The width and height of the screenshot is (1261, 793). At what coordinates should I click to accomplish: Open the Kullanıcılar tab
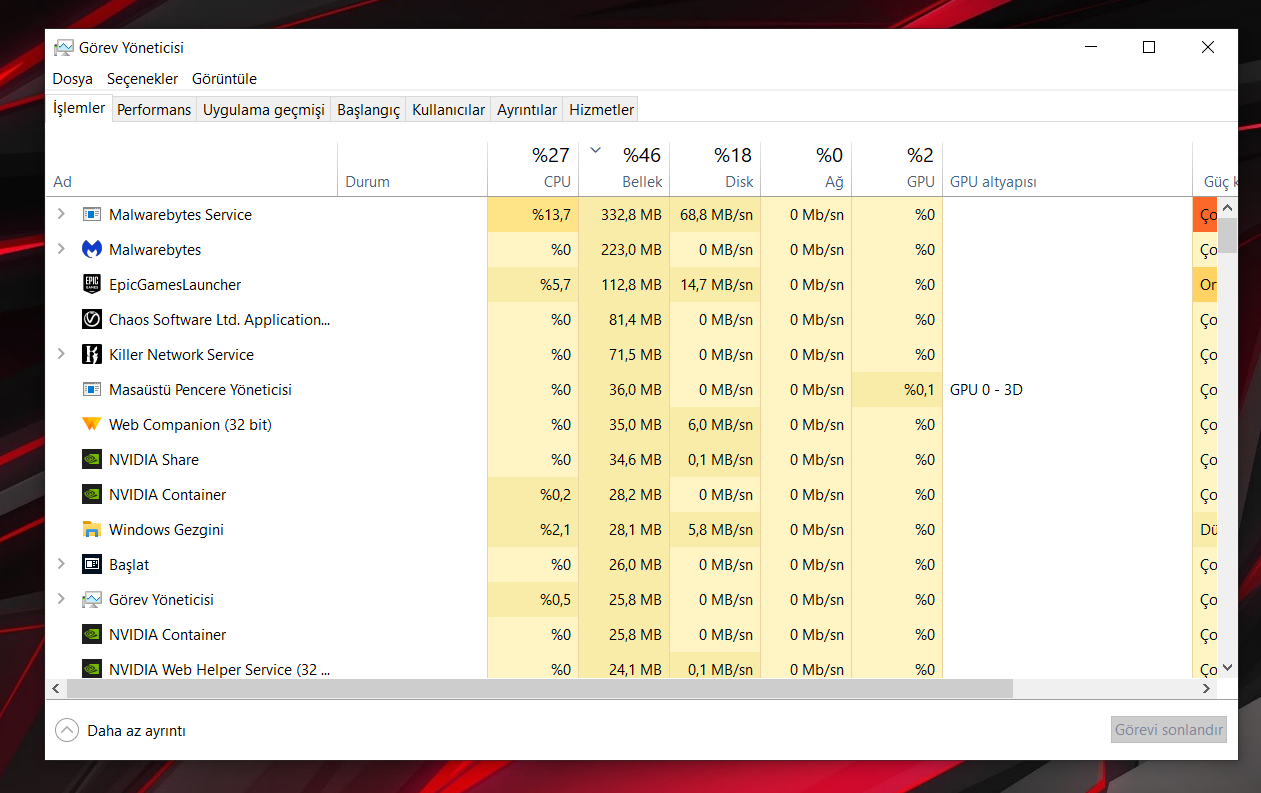point(449,110)
